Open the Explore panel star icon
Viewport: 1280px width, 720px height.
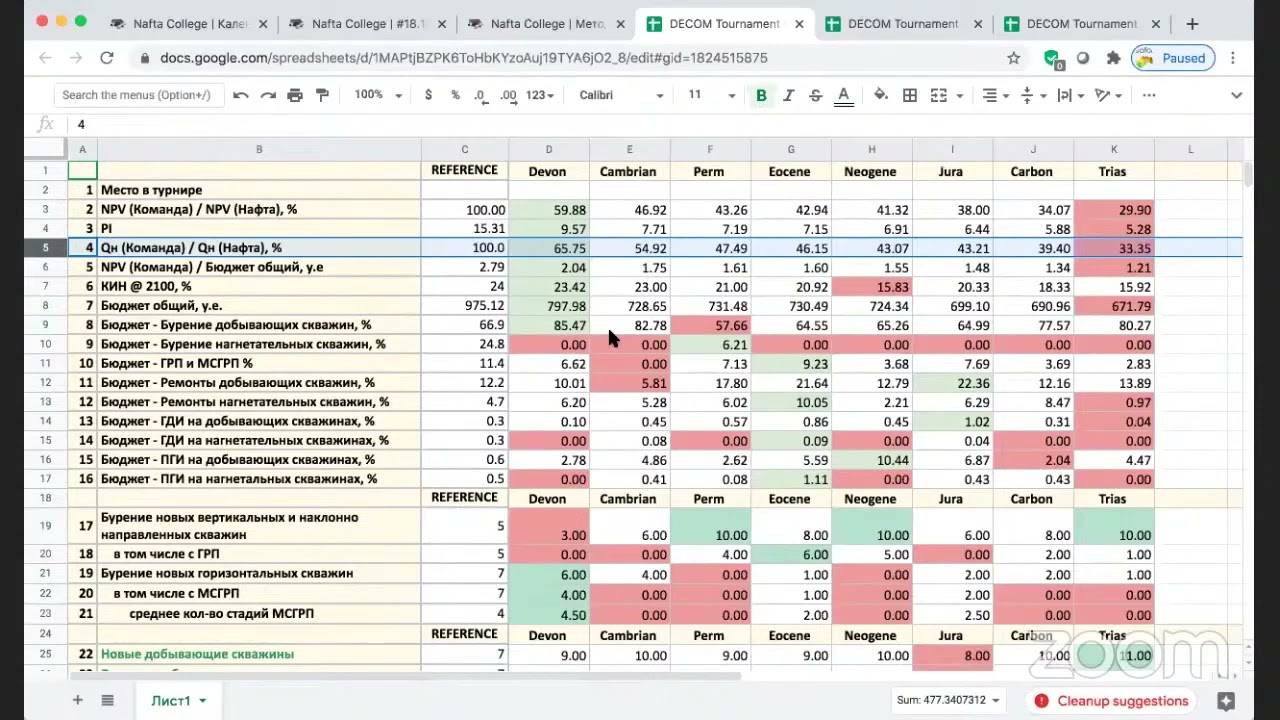click(x=1226, y=701)
